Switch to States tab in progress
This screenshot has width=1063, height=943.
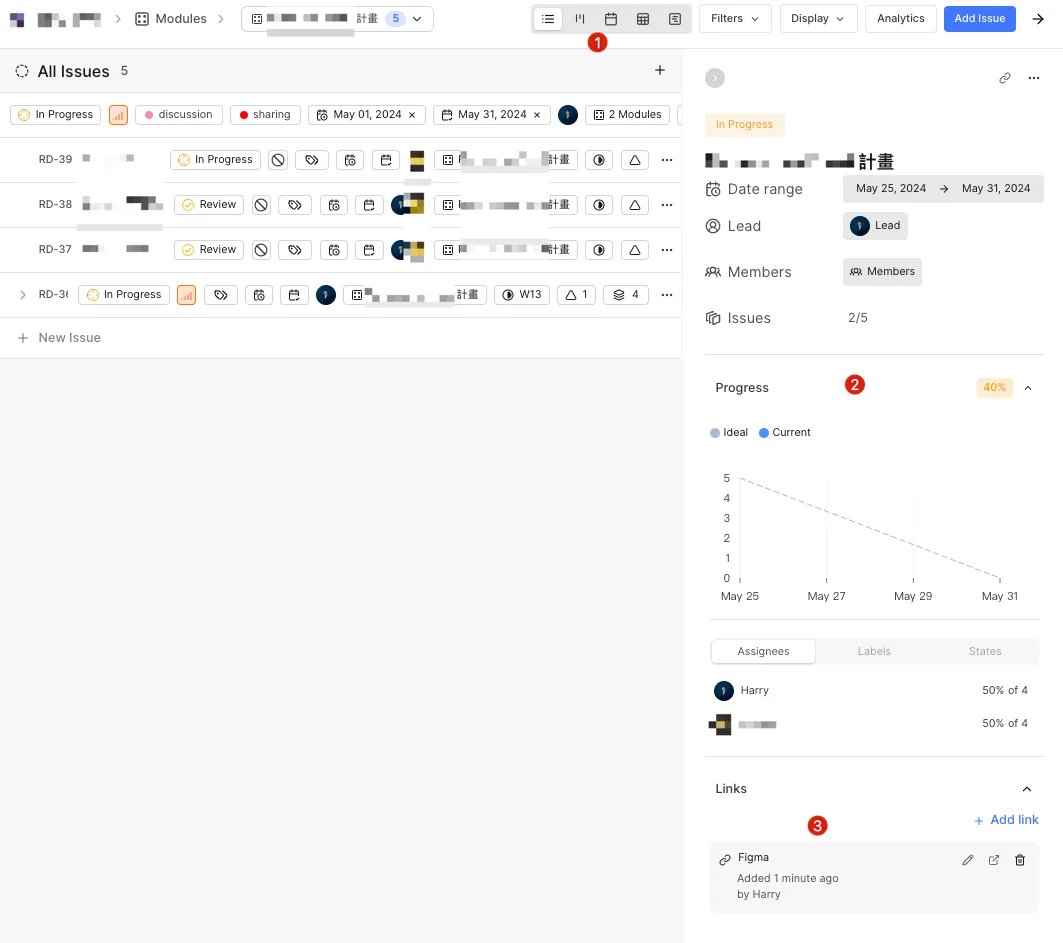(984, 651)
